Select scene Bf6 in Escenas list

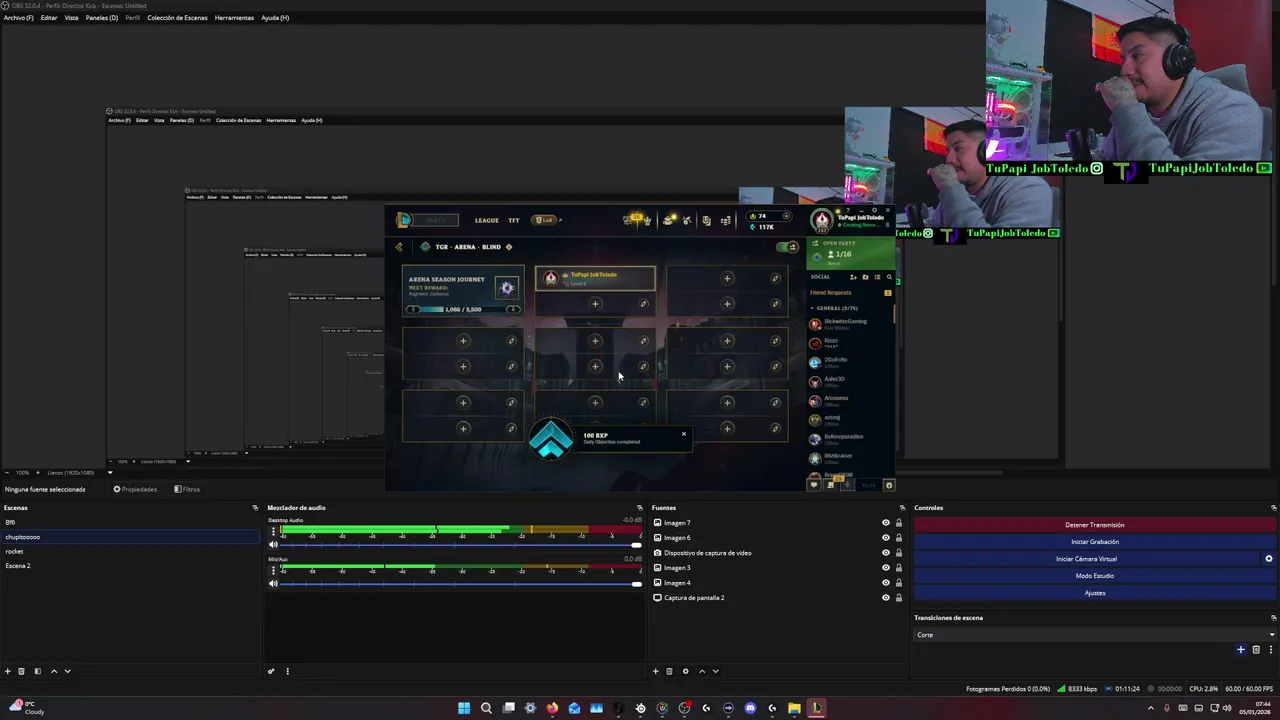130,522
